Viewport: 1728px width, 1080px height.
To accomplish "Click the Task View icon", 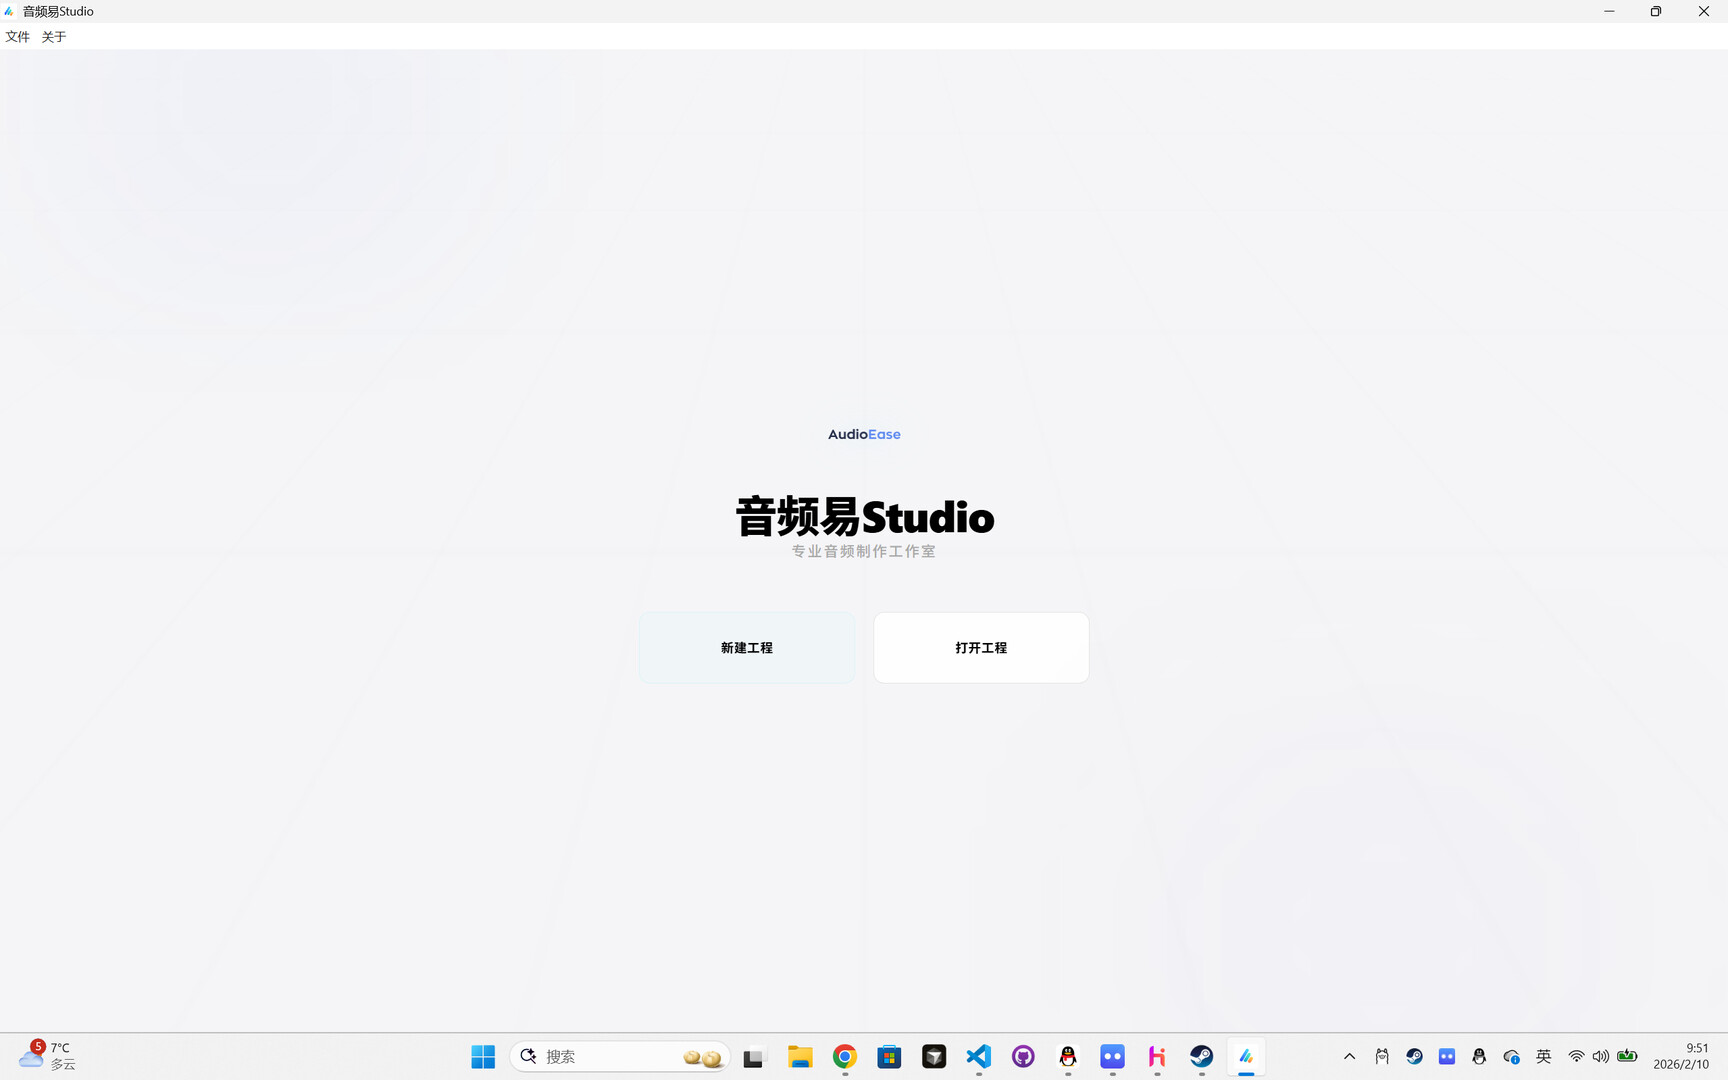I will pyautogui.click(x=753, y=1056).
